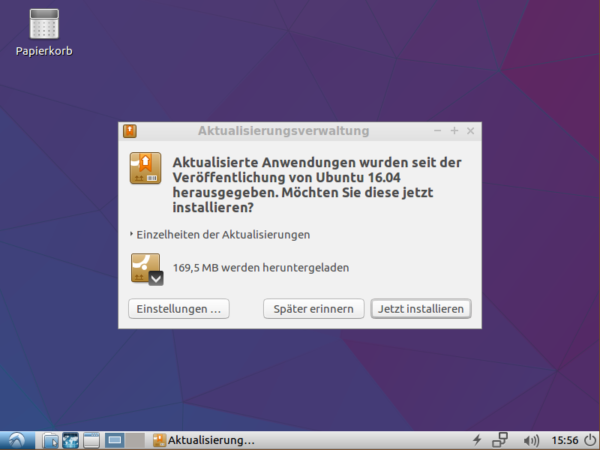Click the Aktualisierte Anwendungen heading text
Viewport: 600px width, 450px height.
point(317,185)
